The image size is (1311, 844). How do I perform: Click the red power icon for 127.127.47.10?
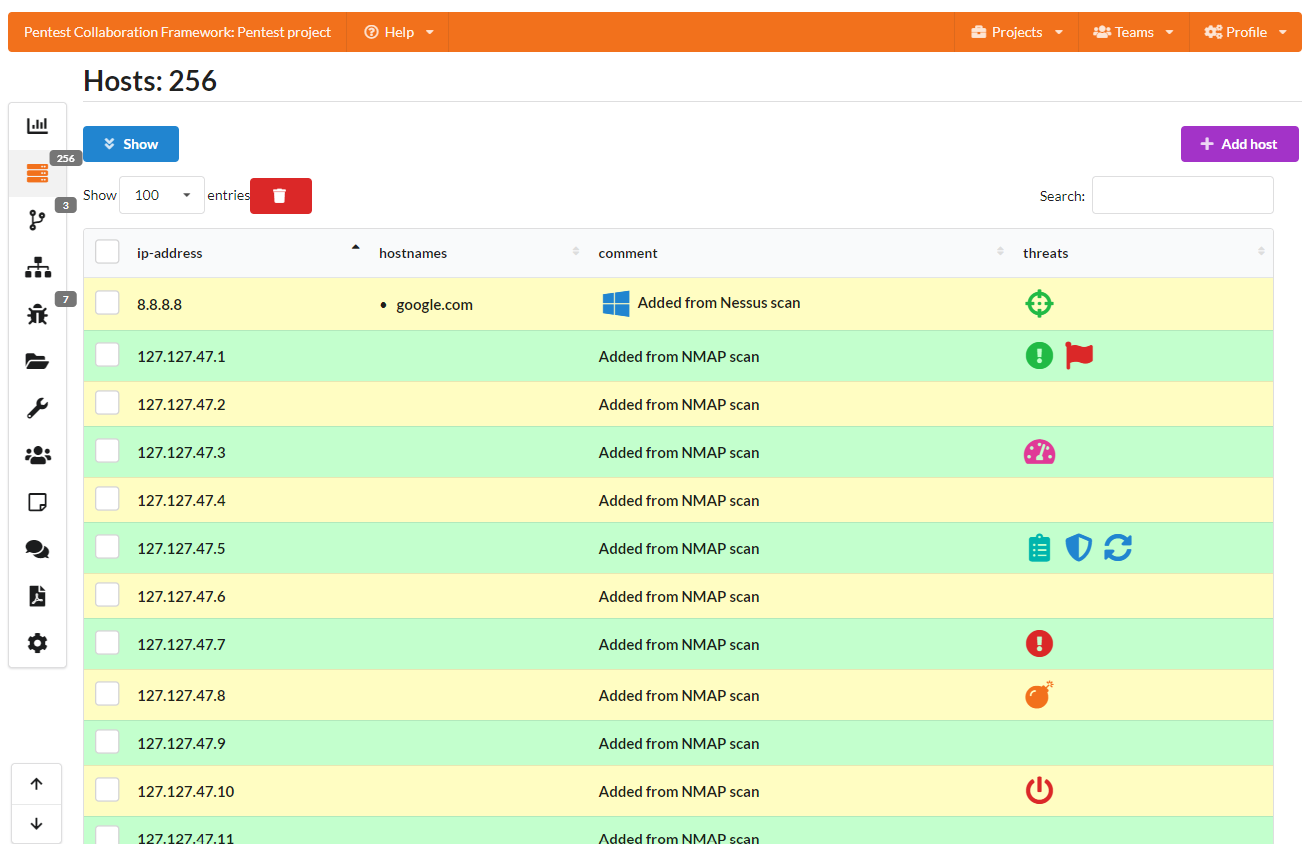(x=1039, y=791)
